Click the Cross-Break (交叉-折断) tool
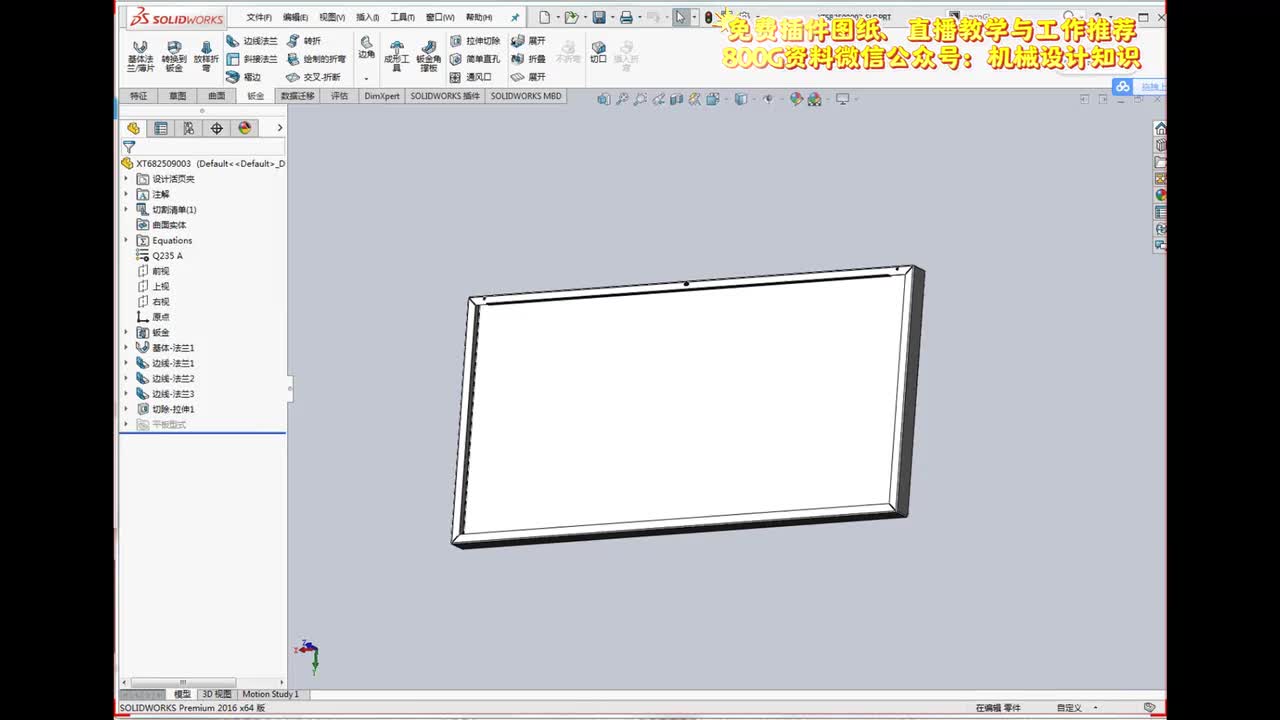The height and width of the screenshot is (720, 1280). pos(313,77)
